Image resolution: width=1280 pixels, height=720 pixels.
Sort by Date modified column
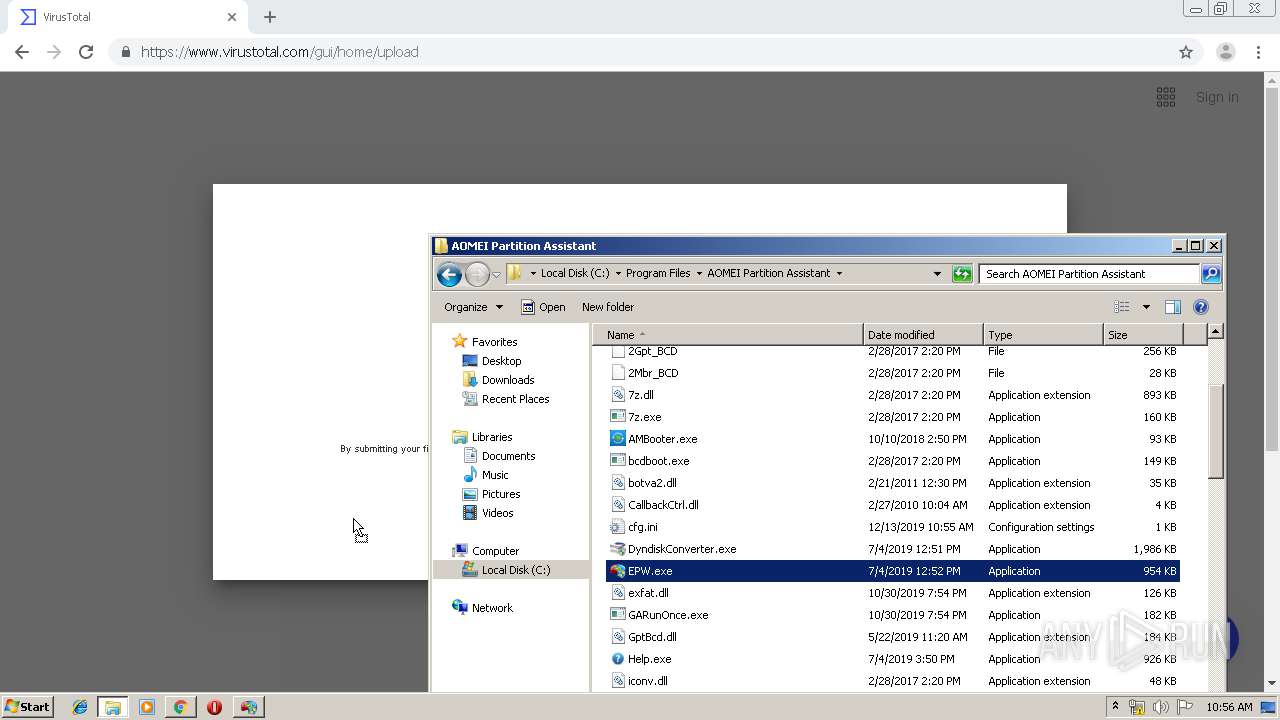(x=922, y=335)
